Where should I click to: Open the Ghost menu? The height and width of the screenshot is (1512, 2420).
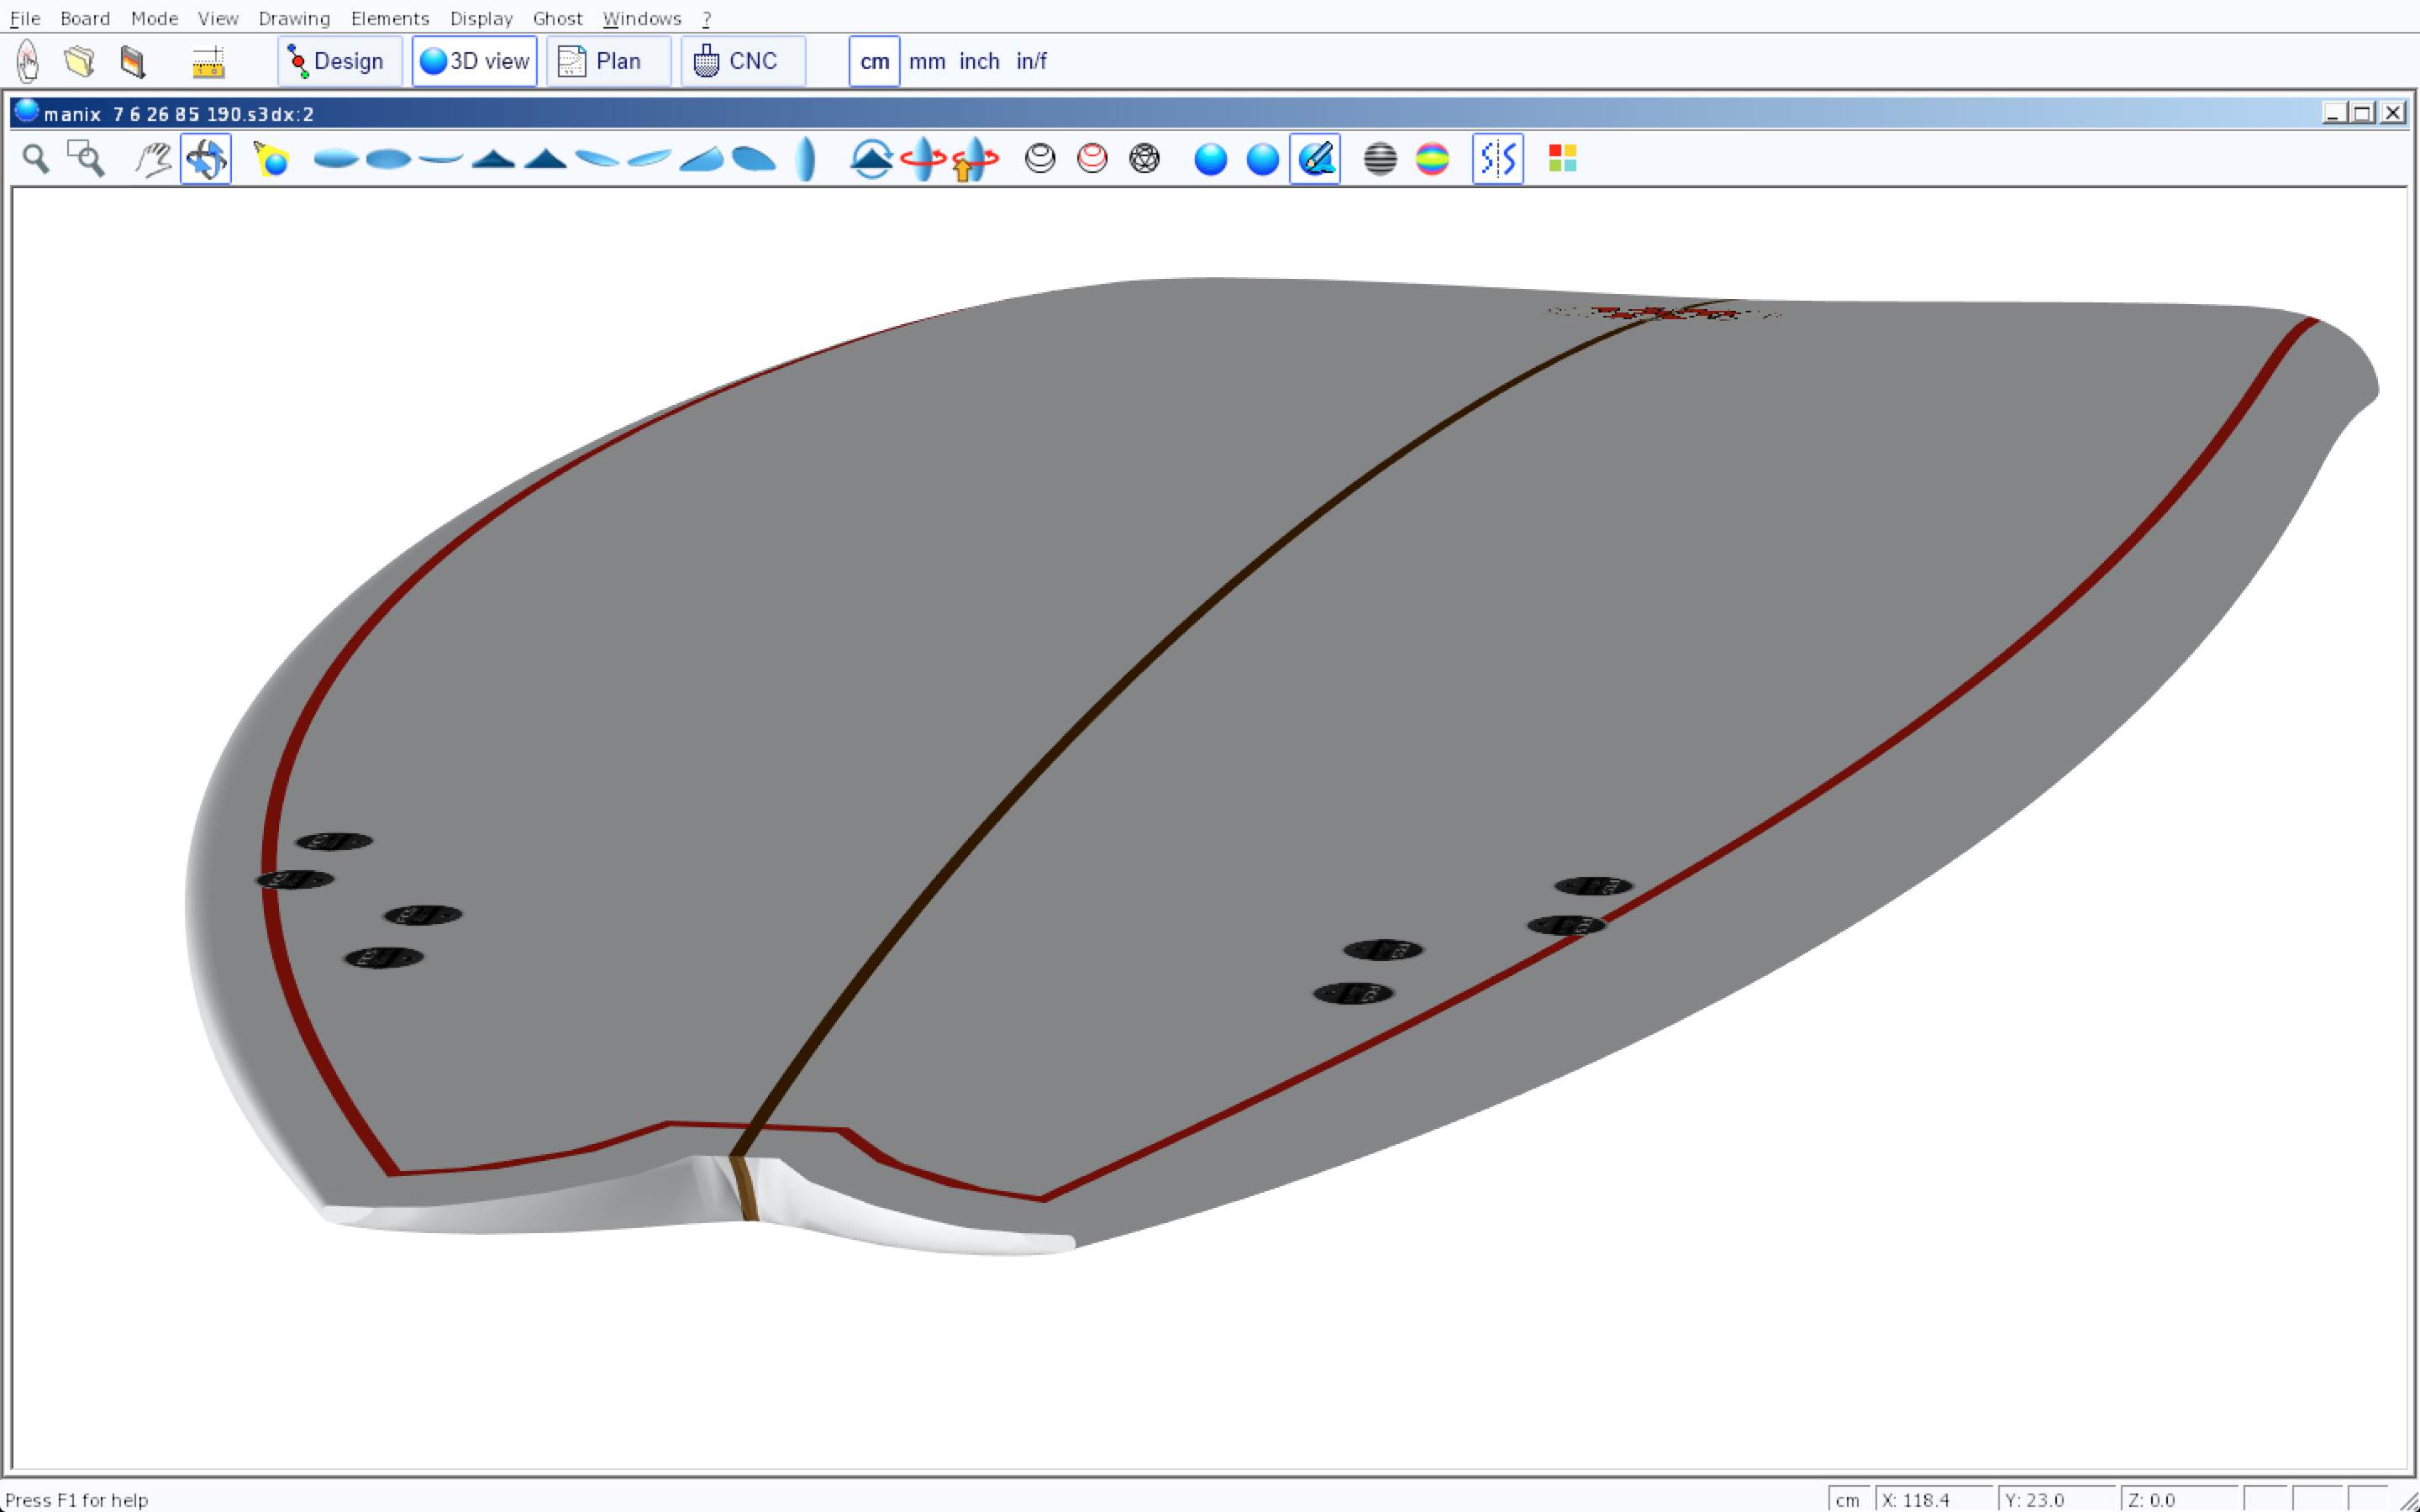tap(557, 18)
